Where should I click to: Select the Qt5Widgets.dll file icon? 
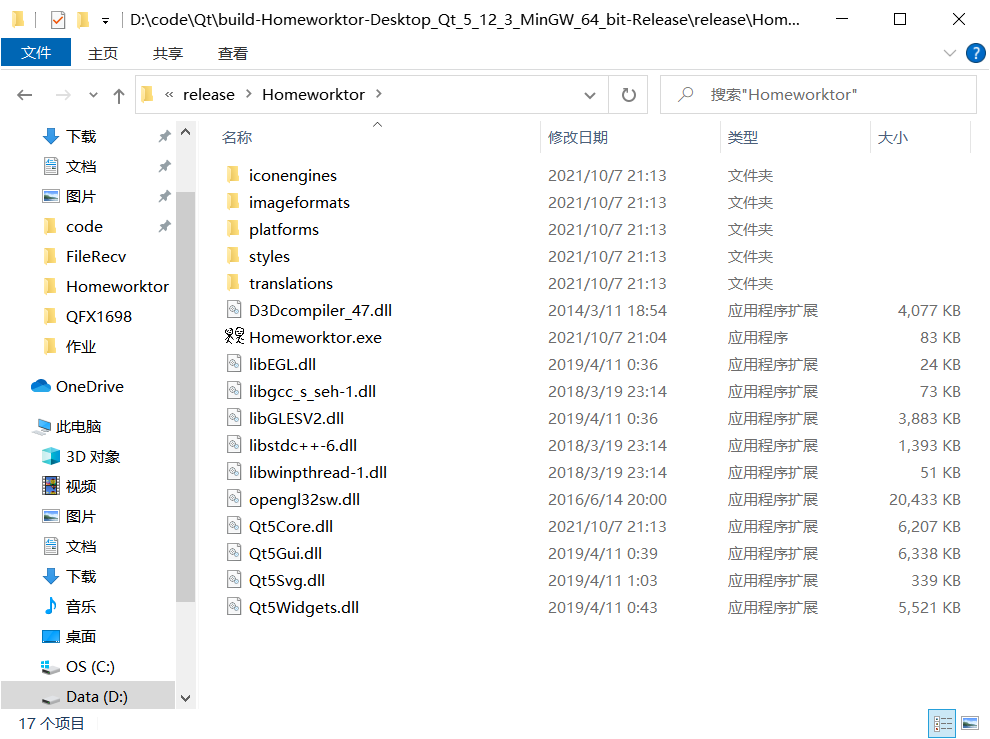(234, 606)
